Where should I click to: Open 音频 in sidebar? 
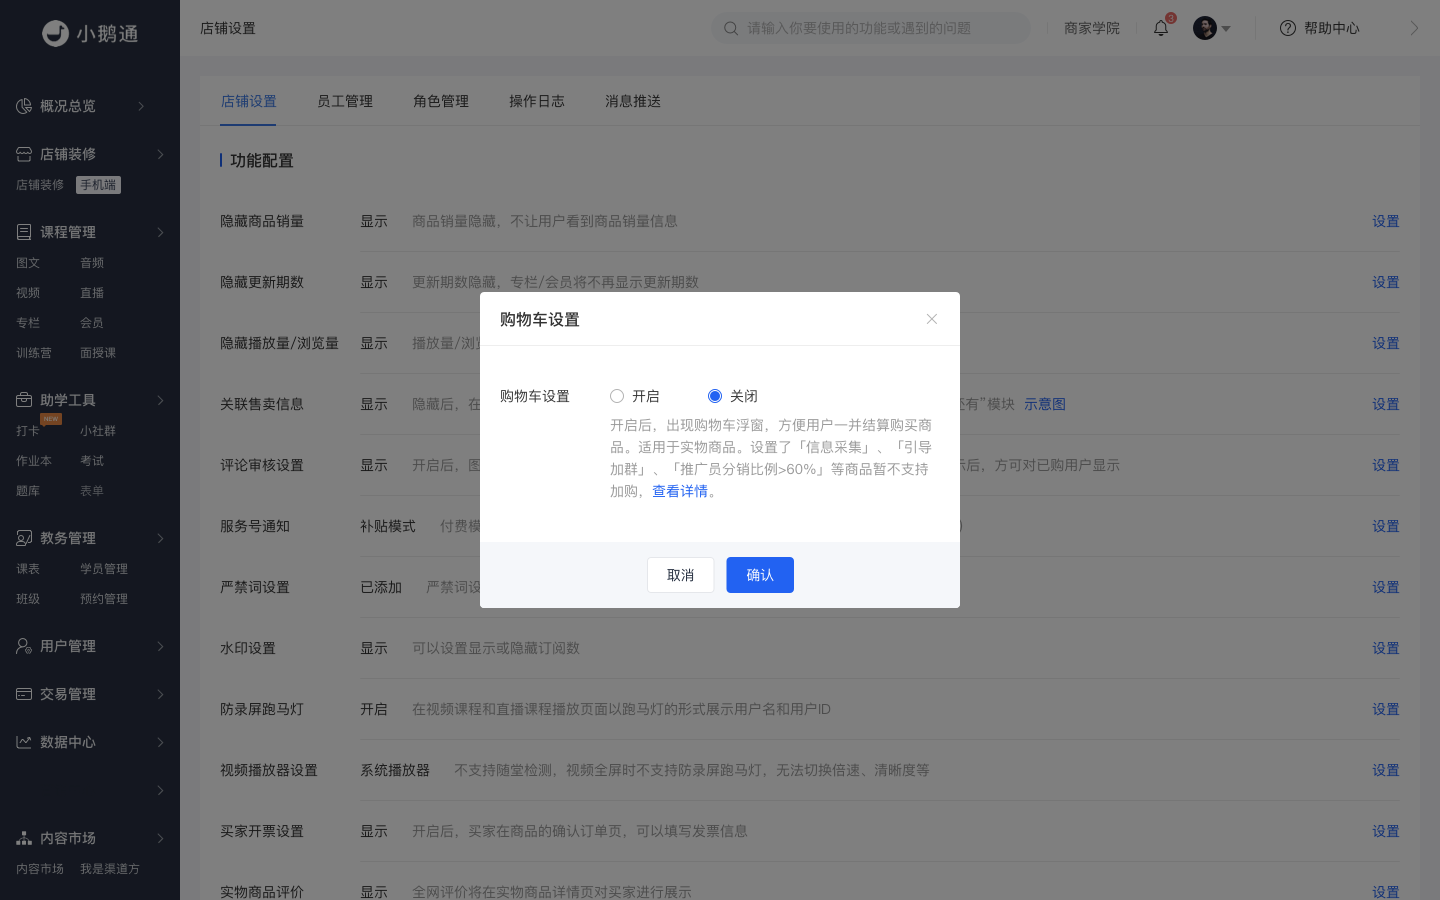click(92, 263)
